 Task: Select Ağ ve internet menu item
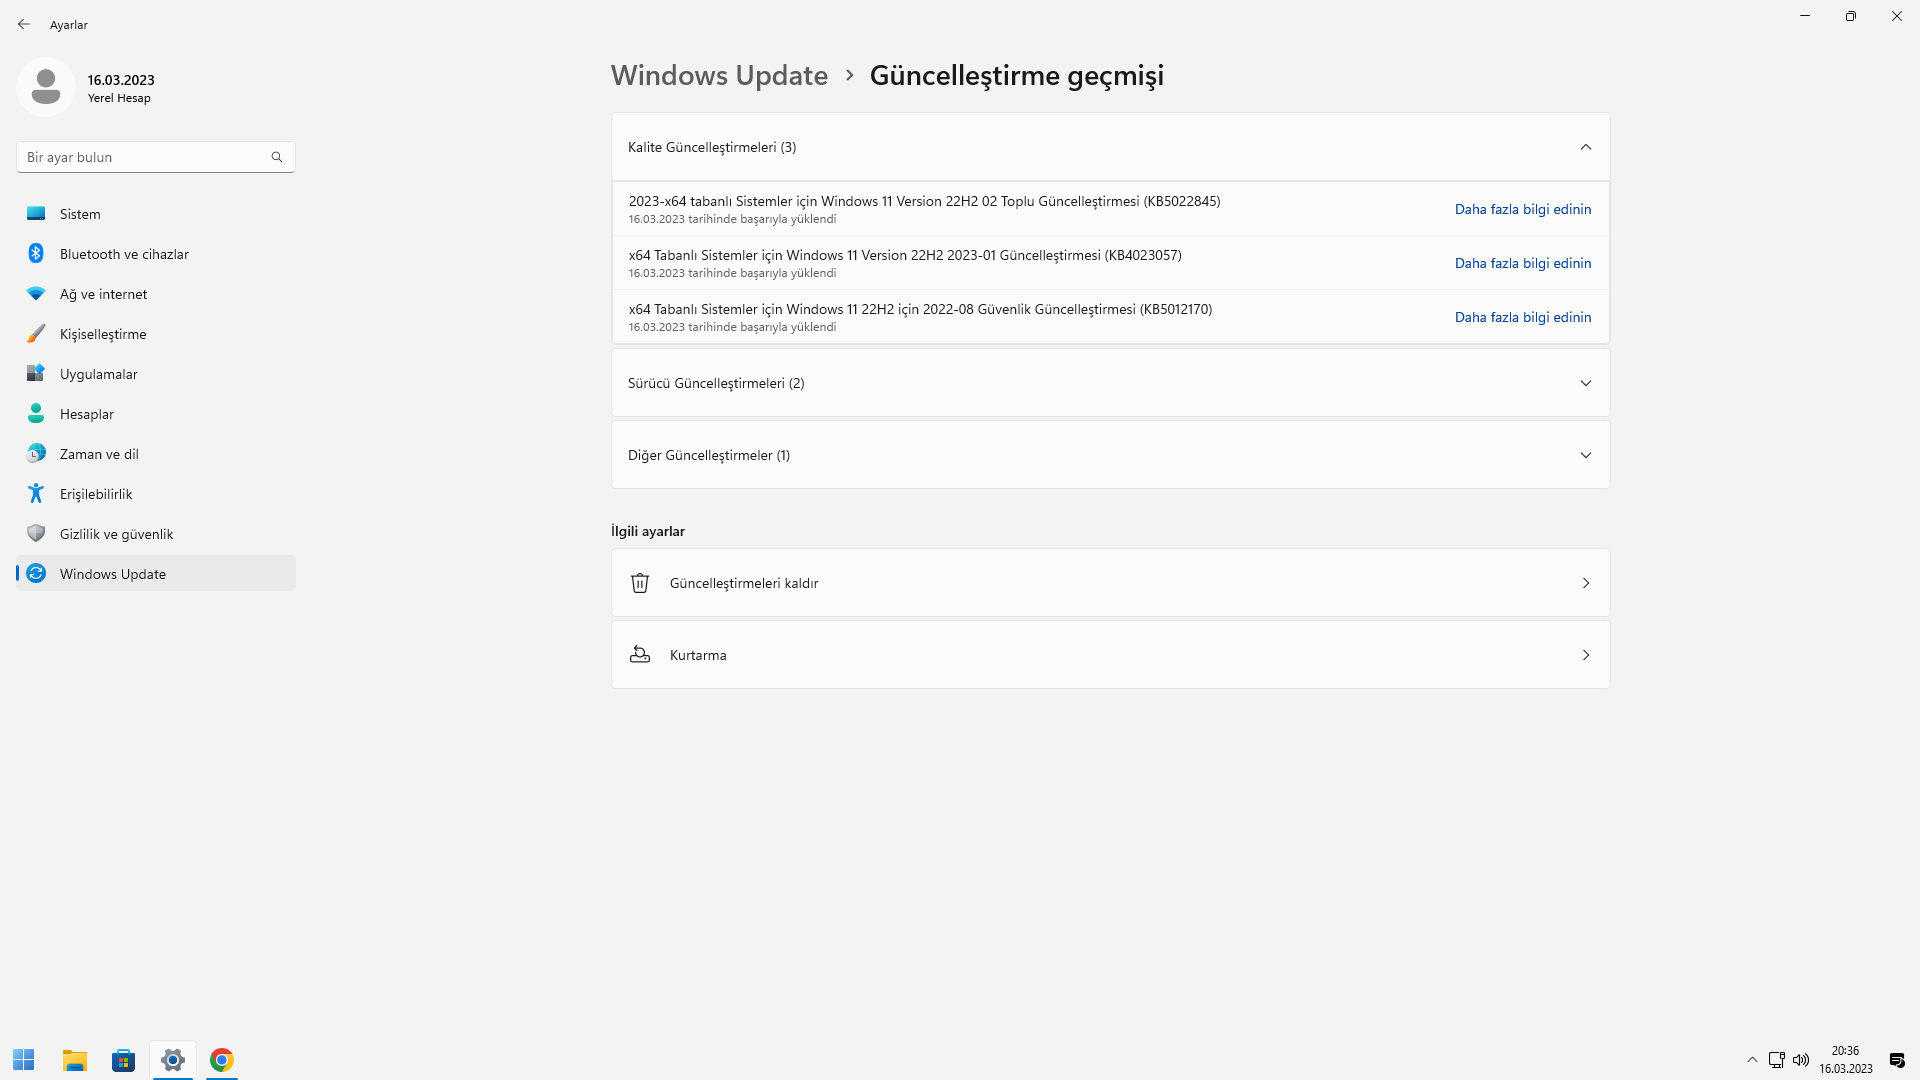(x=156, y=294)
